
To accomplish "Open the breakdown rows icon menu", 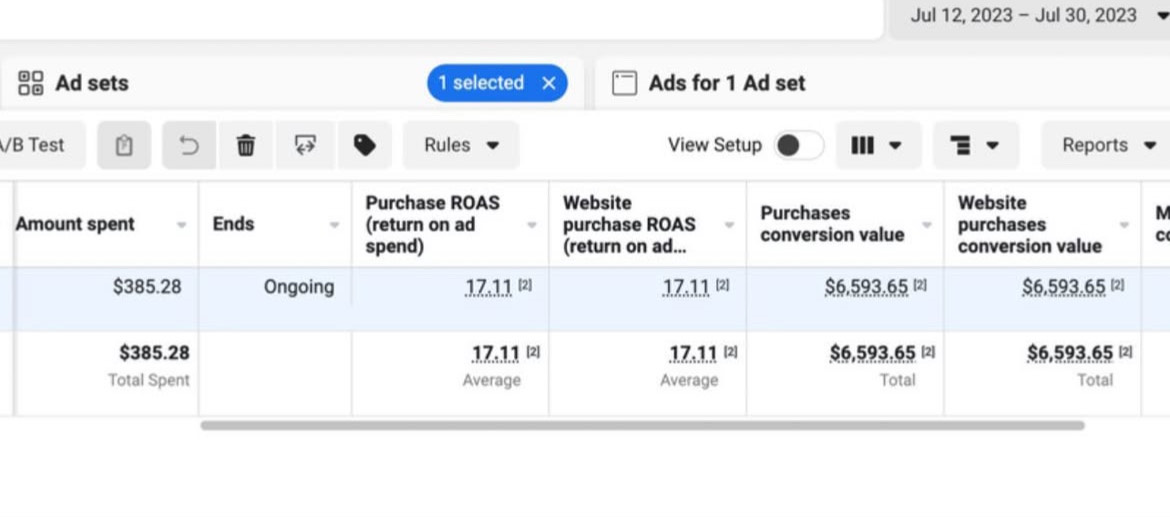I will 975,146.
